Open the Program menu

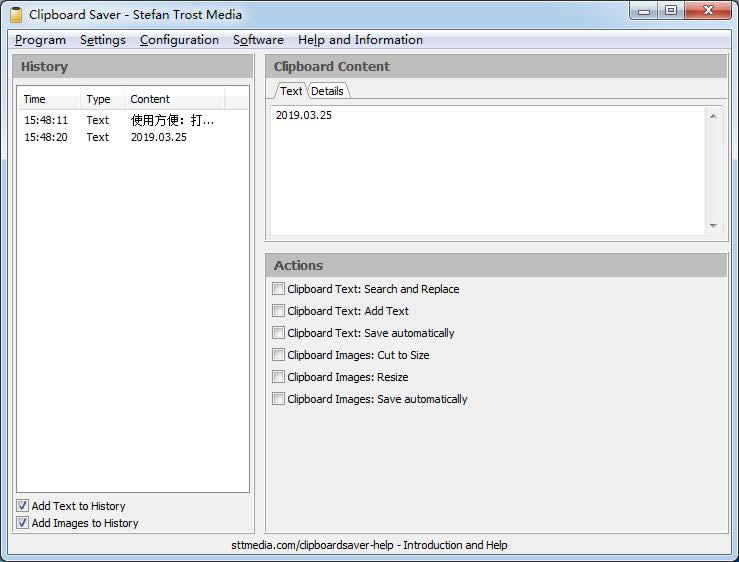click(41, 40)
